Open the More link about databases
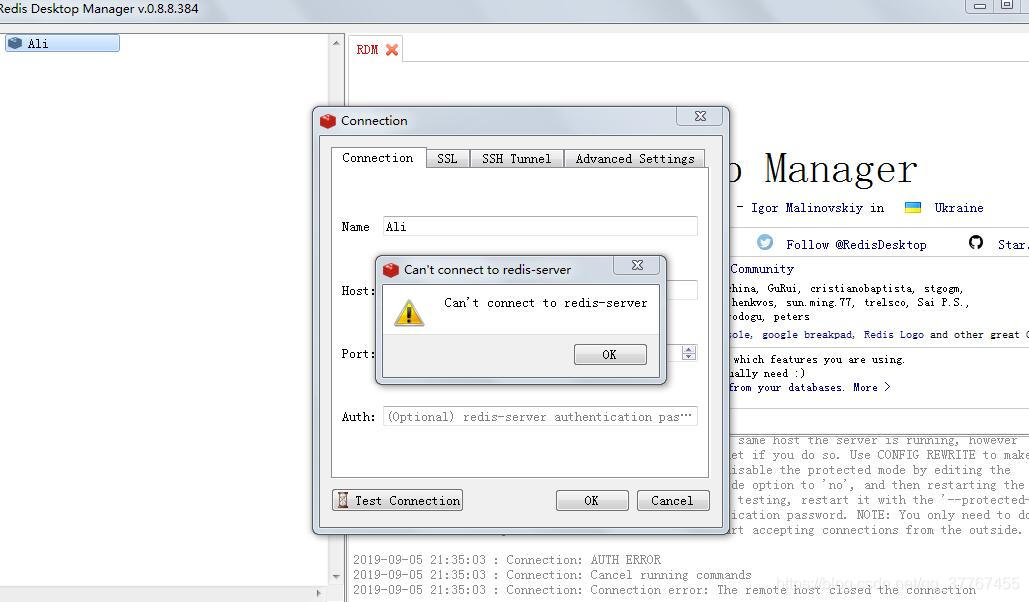The height and width of the screenshot is (602, 1029). (872, 387)
